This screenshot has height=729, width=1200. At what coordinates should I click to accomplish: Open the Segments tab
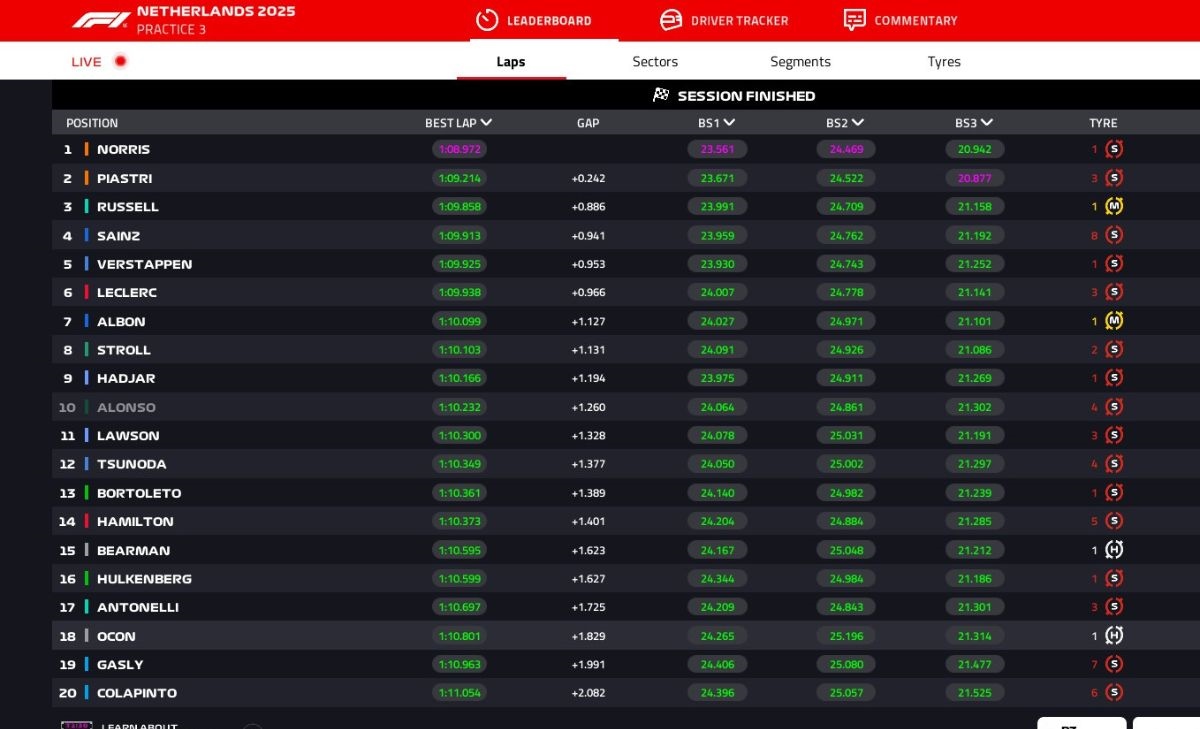point(800,62)
